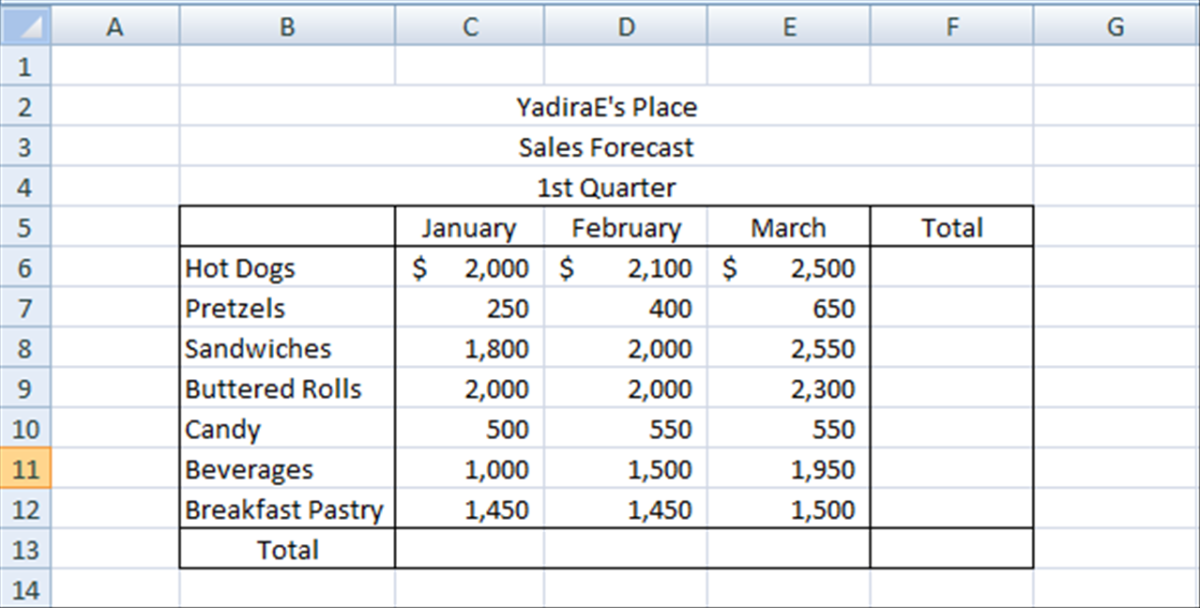Viewport: 1200px width, 608px height.
Task: Select column header C
Action: point(469,26)
